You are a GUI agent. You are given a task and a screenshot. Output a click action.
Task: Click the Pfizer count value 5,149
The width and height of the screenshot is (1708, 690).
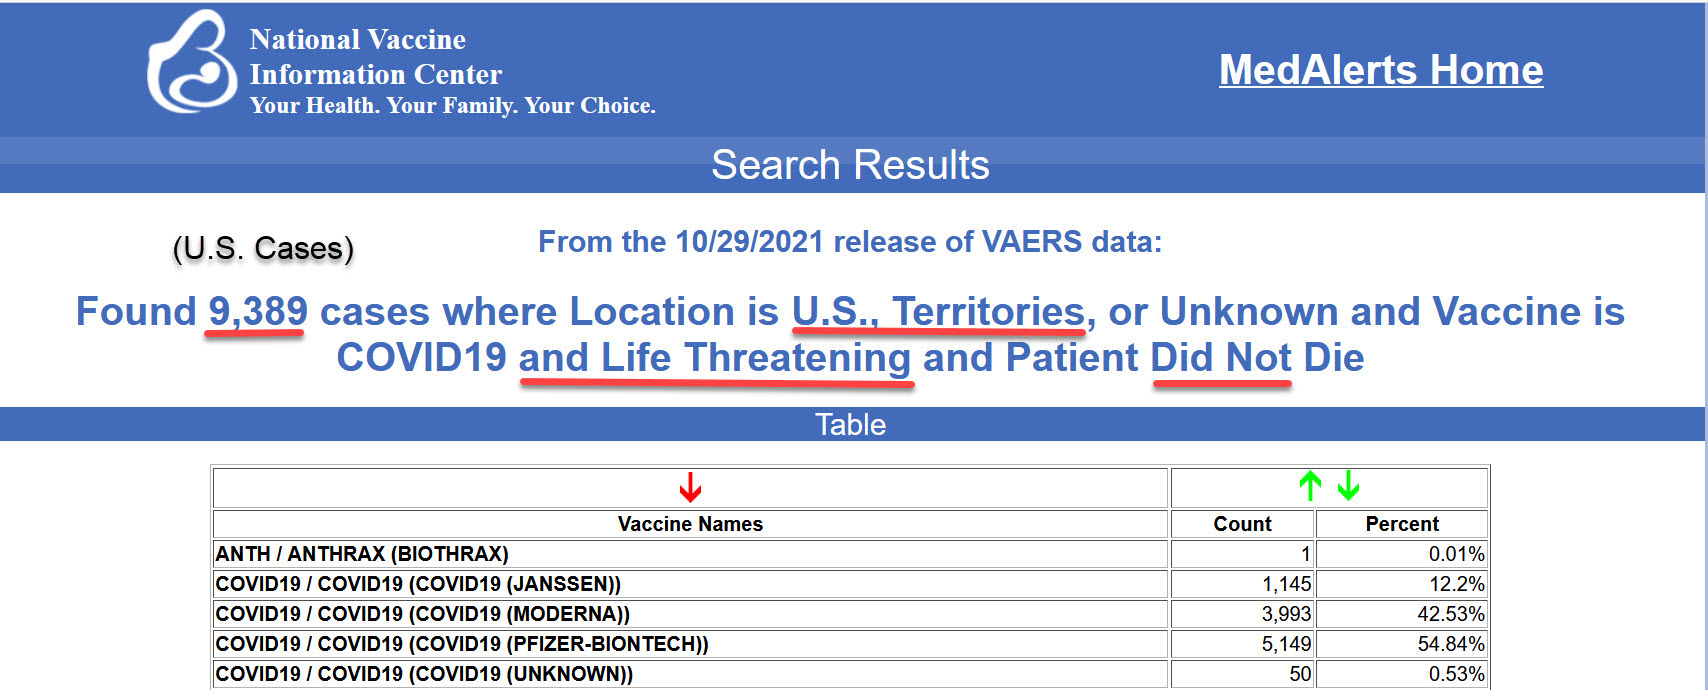point(1286,644)
